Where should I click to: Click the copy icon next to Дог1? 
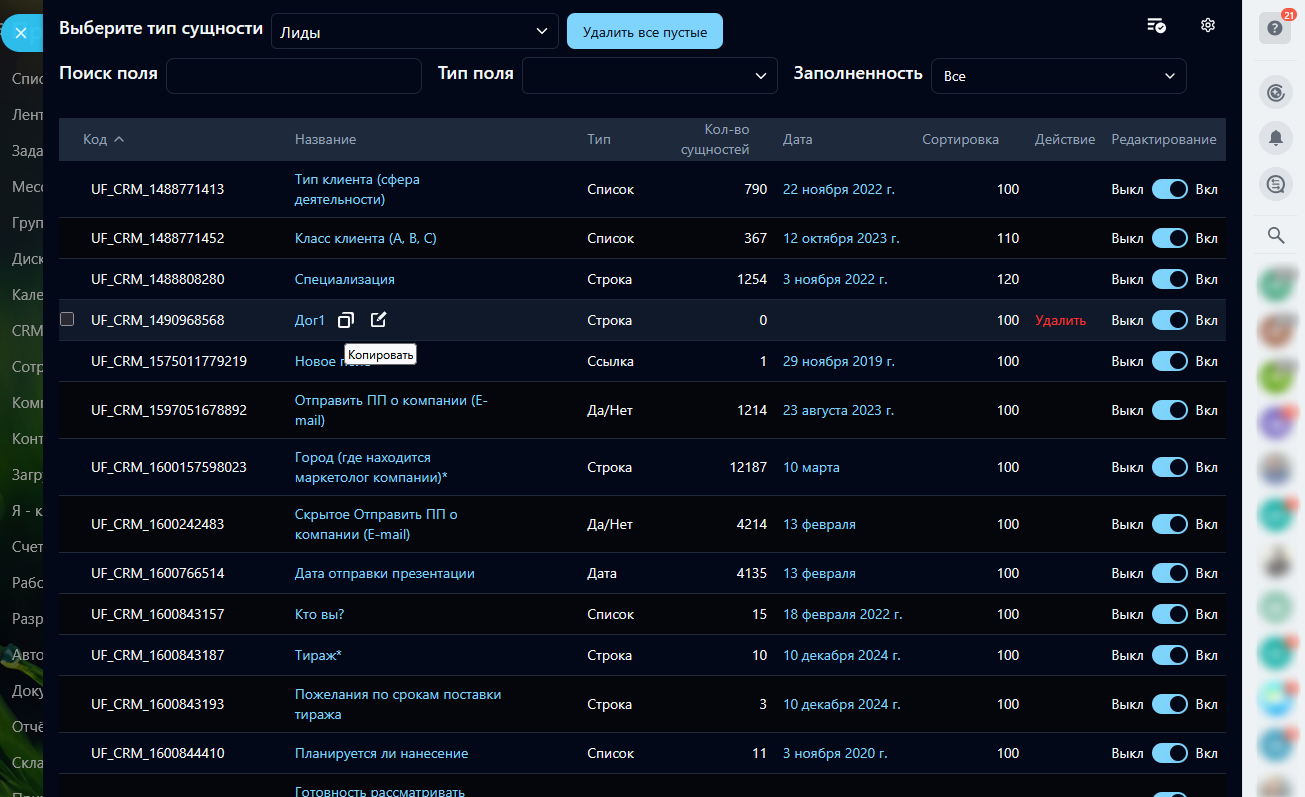[345, 320]
